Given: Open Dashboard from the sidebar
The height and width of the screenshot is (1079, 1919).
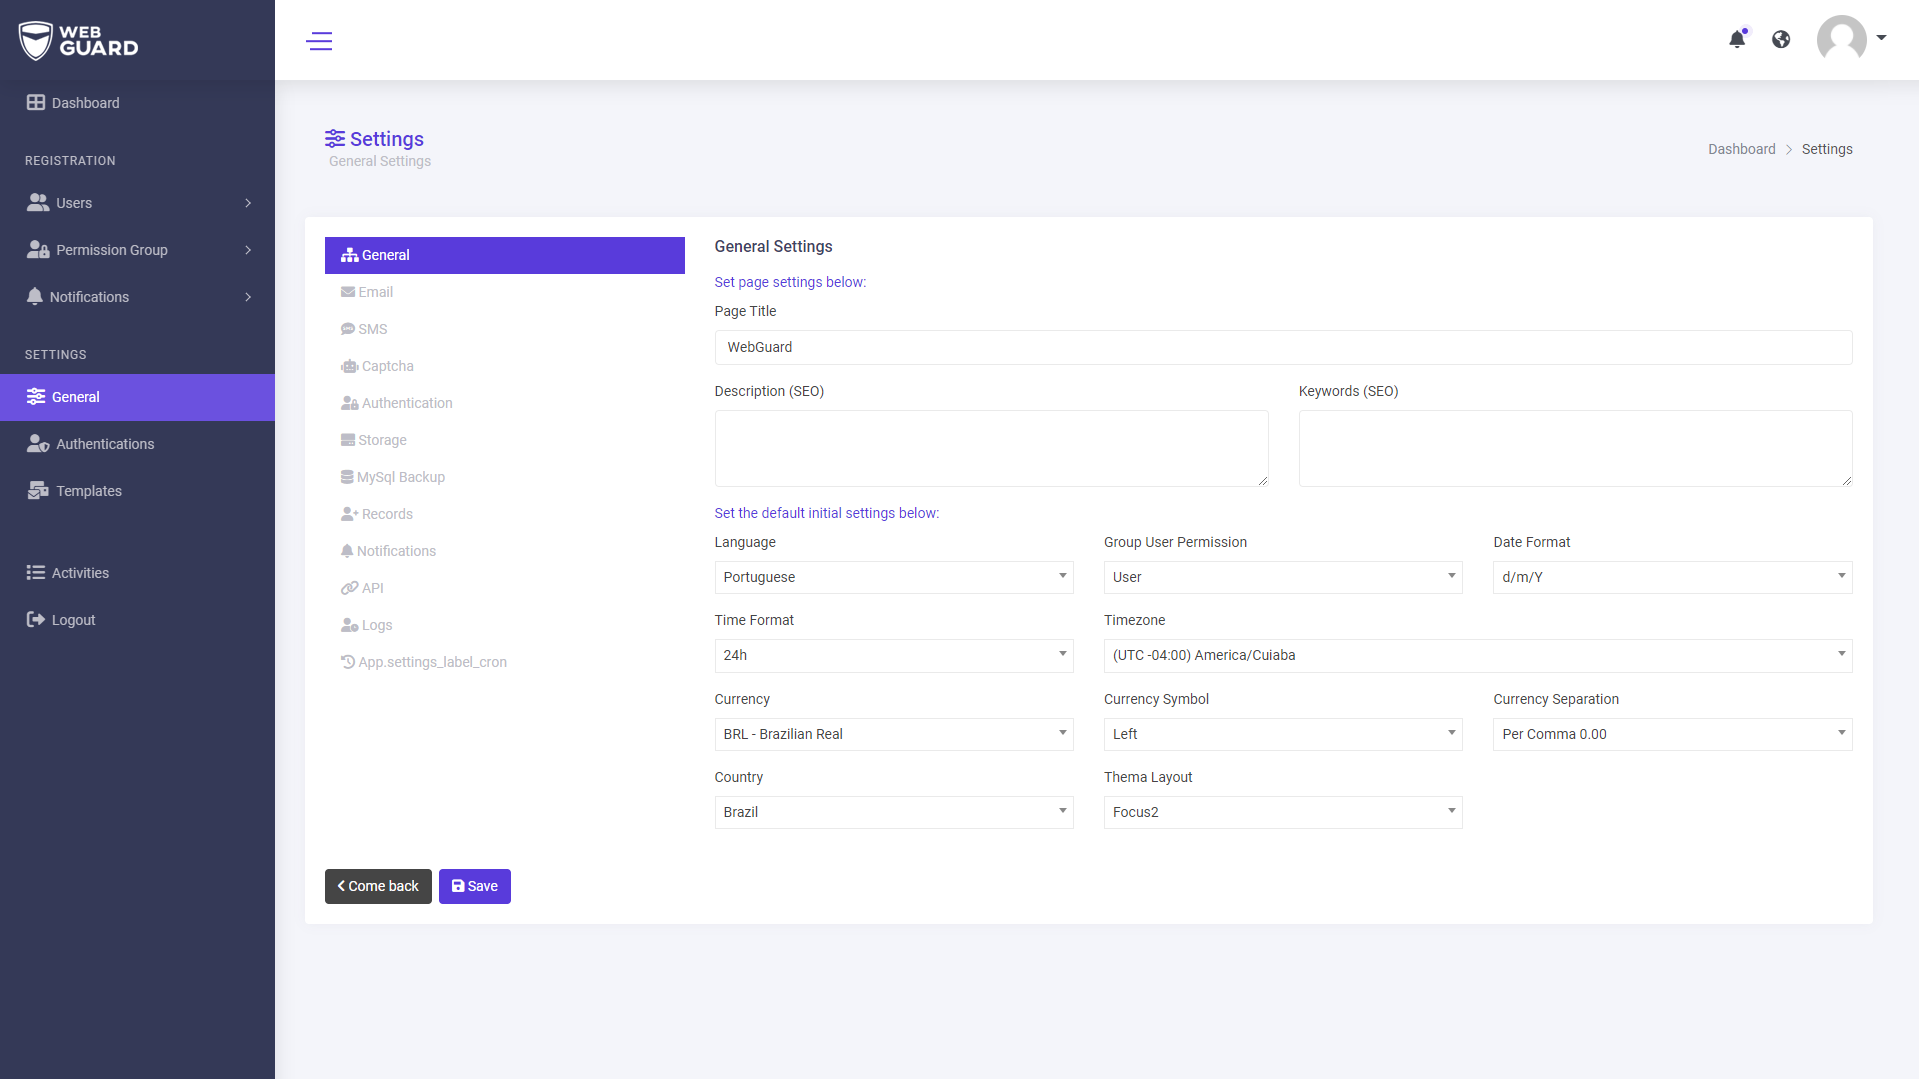Looking at the screenshot, I should tap(85, 103).
